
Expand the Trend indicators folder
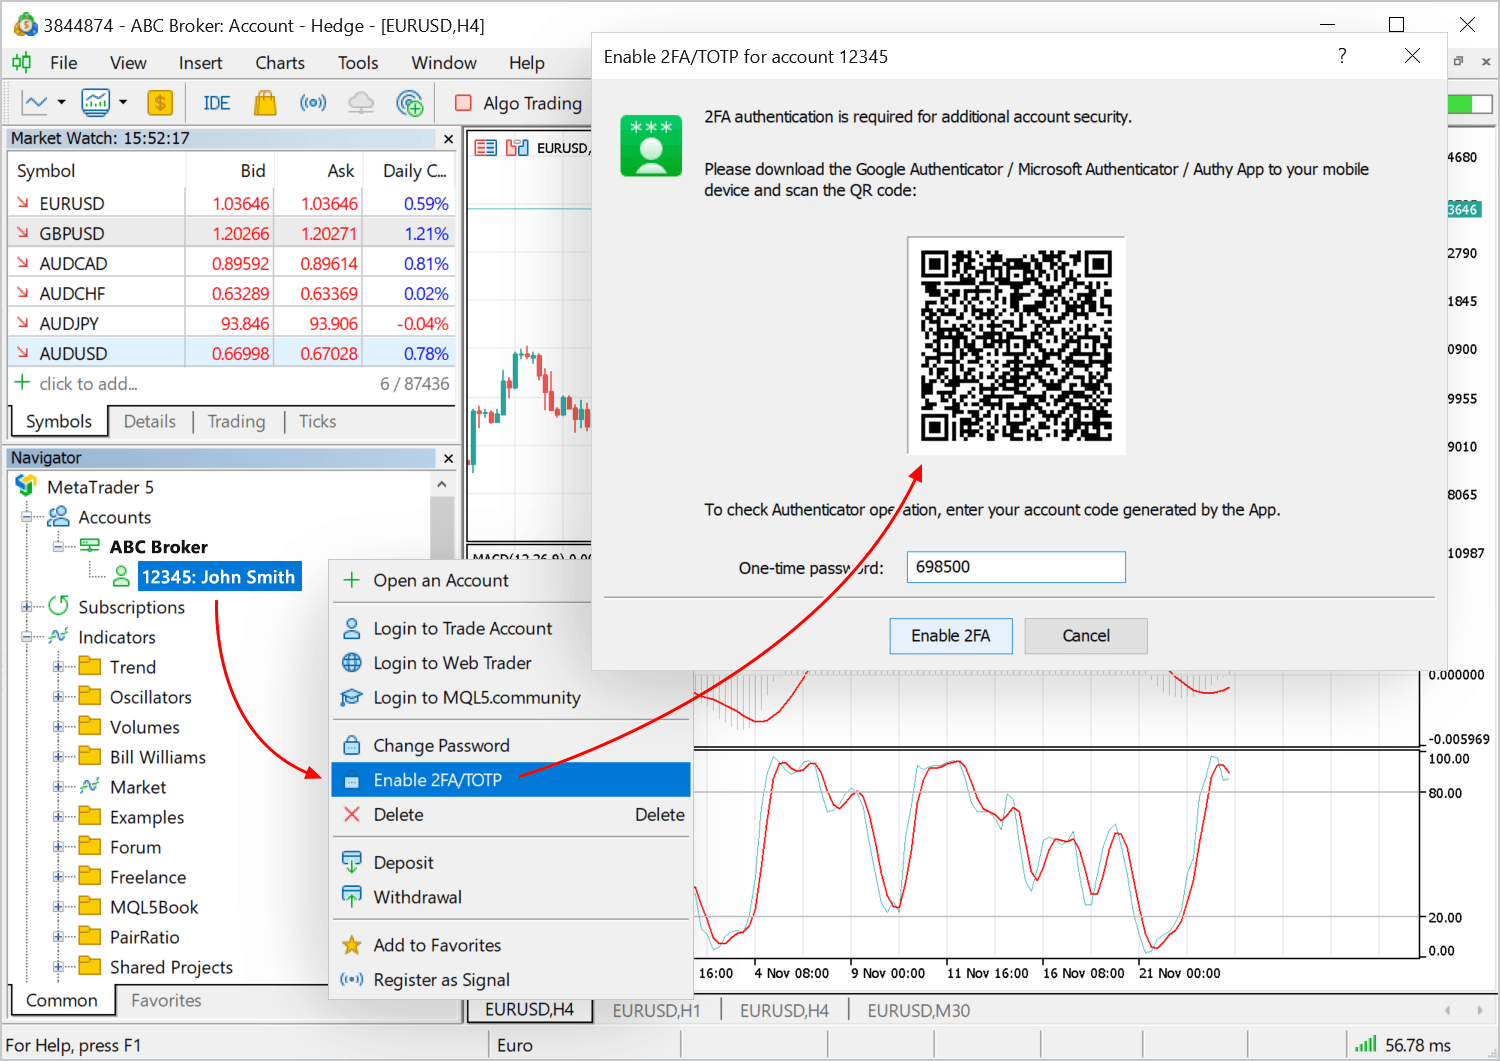tap(60, 666)
